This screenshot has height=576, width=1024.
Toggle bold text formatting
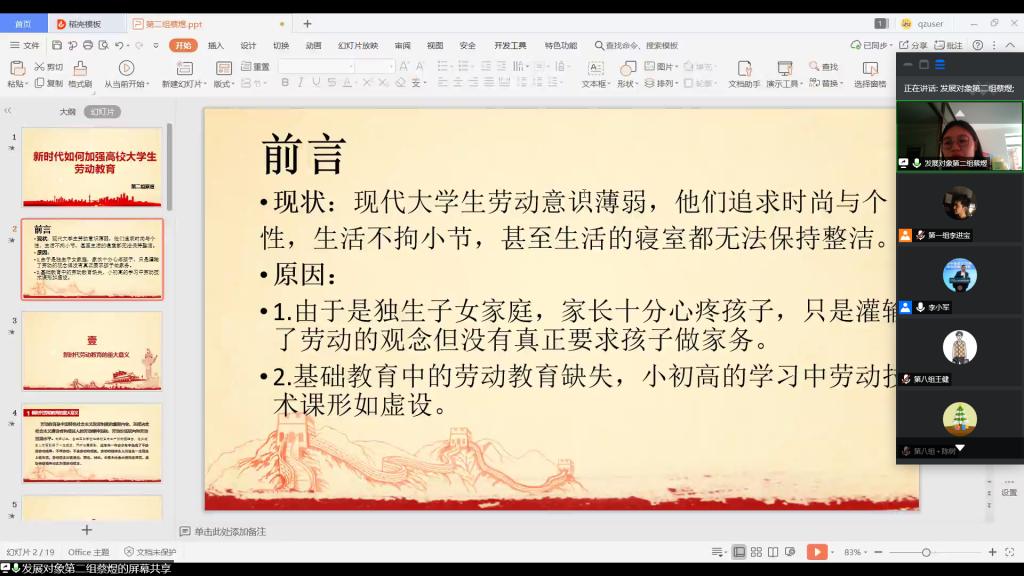click(x=285, y=83)
